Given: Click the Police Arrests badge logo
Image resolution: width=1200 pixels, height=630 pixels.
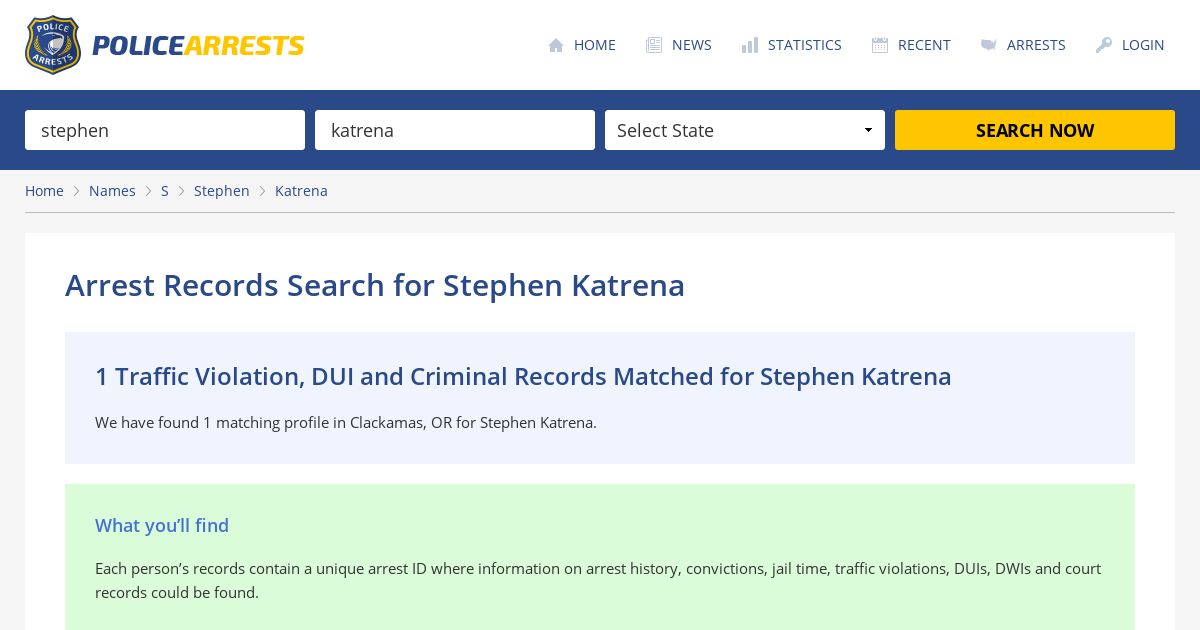Looking at the screenshot, I should tap(52, 45).
